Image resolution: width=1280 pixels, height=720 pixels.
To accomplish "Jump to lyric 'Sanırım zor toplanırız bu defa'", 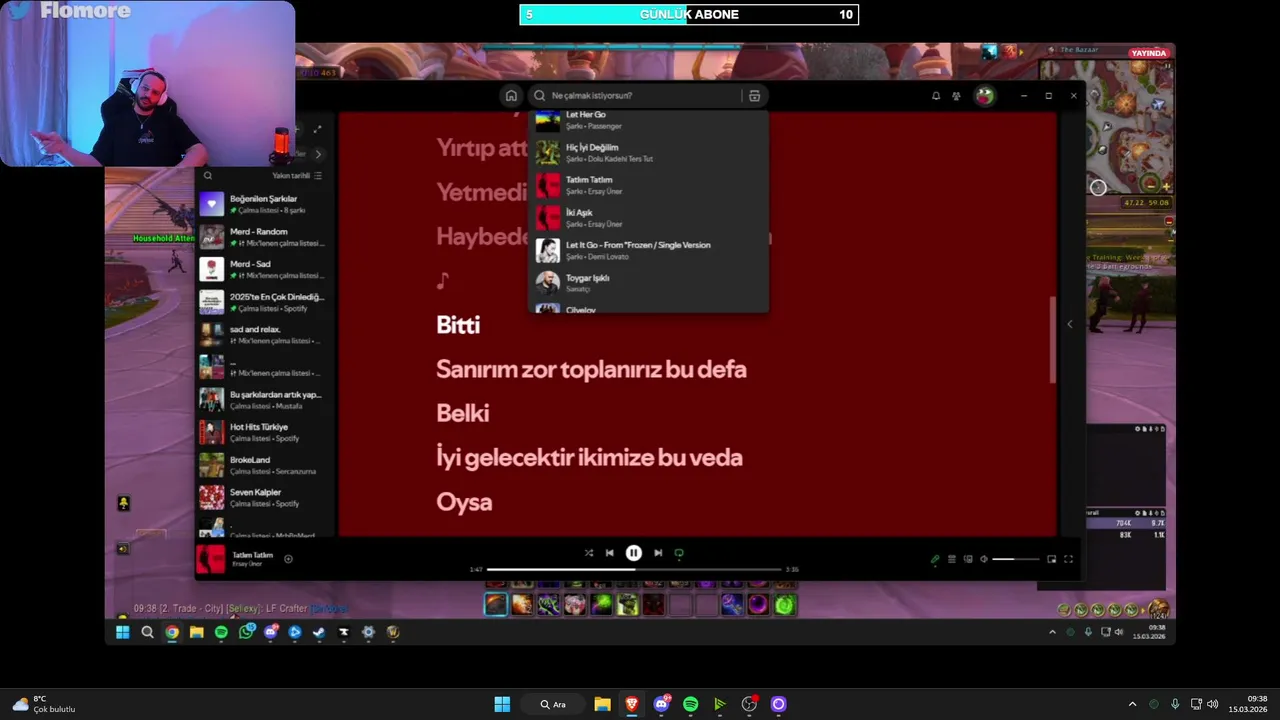I will pyautogui.click(x=591, y=369).
